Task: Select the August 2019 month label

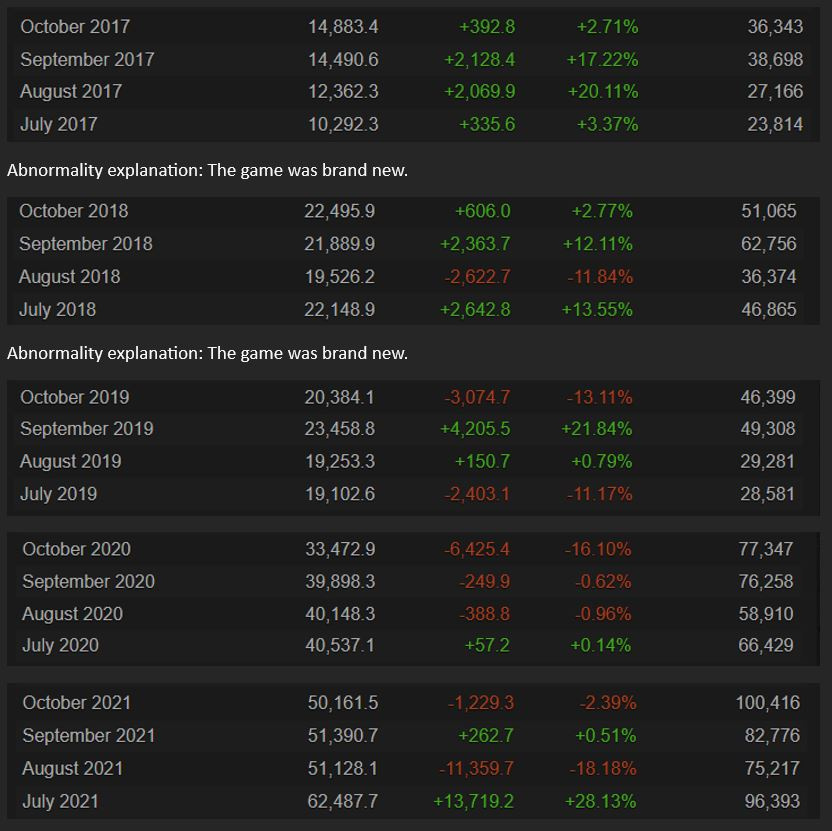Action: [71, 462]
